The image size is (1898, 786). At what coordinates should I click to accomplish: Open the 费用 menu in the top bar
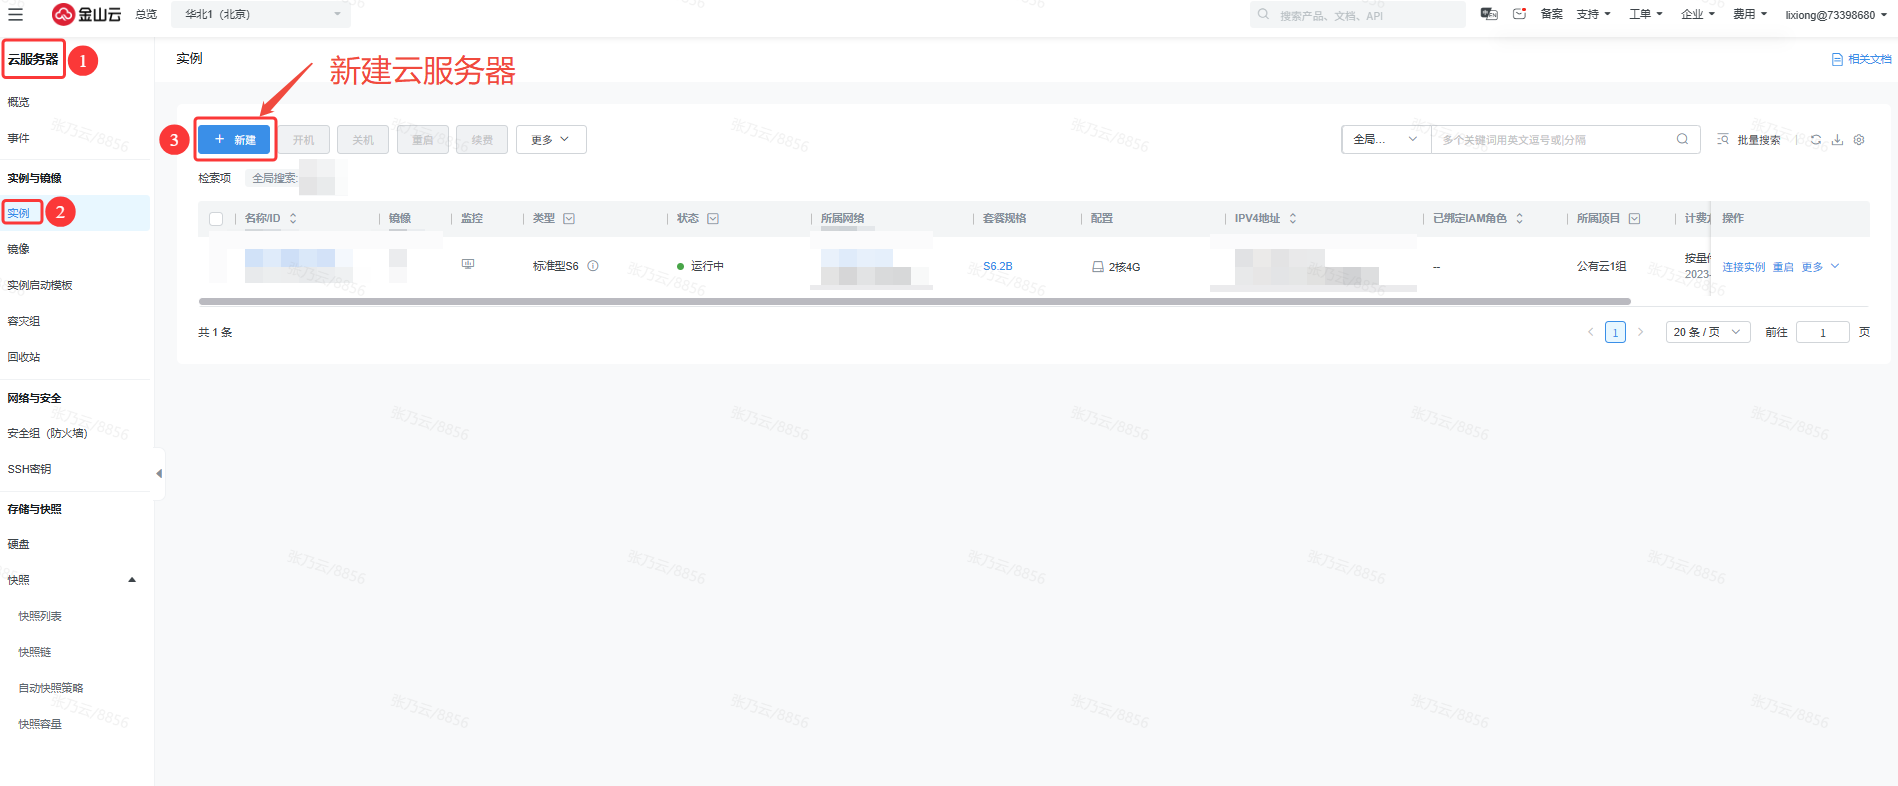[1750, 14]
